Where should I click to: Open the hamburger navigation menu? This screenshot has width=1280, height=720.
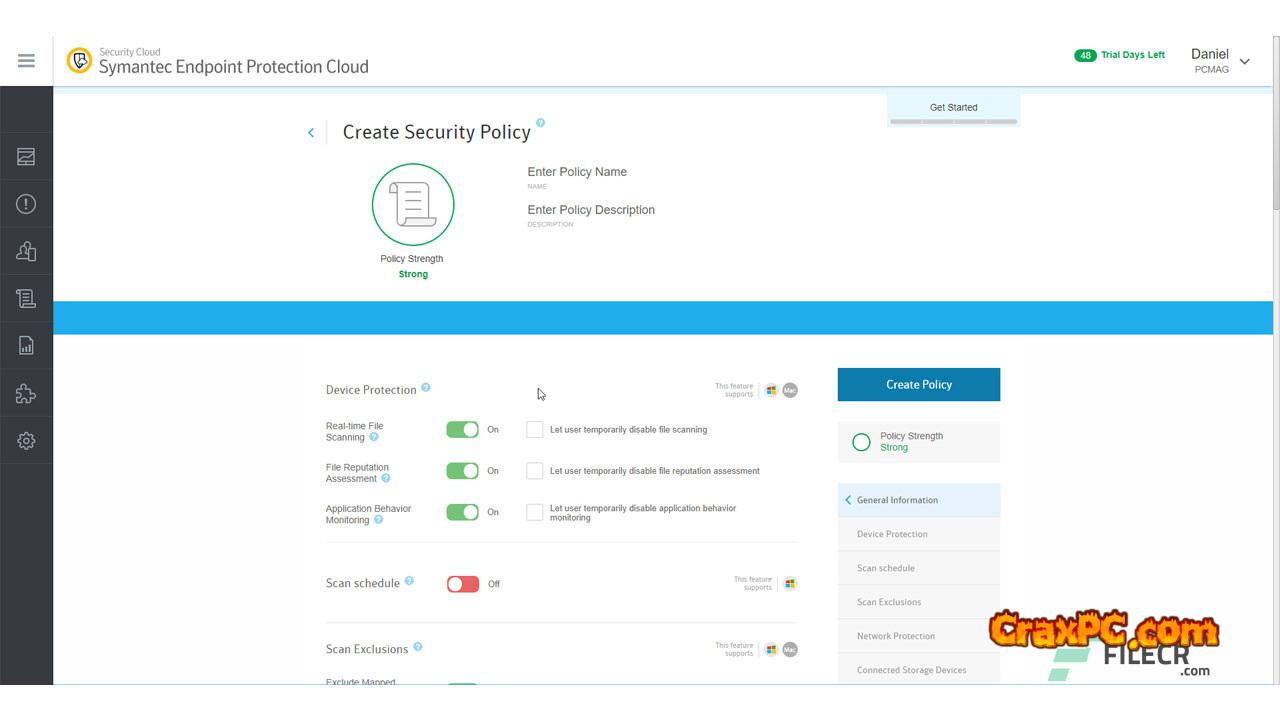pos(26,61)
